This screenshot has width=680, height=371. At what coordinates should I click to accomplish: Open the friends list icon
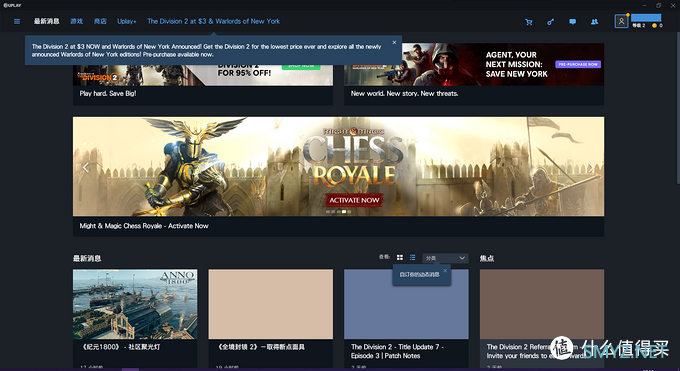click(x=595, y=22)
